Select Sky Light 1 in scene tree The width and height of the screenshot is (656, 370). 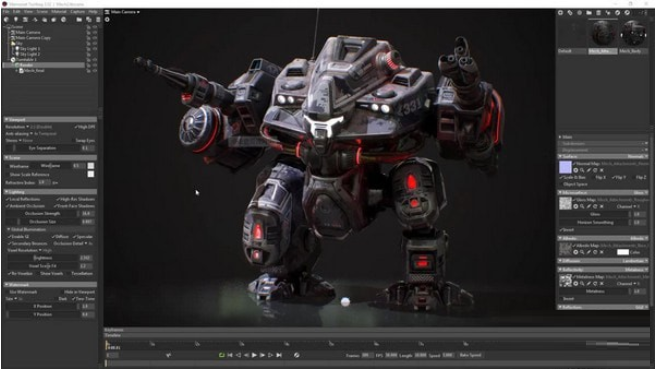pos(30,49)
